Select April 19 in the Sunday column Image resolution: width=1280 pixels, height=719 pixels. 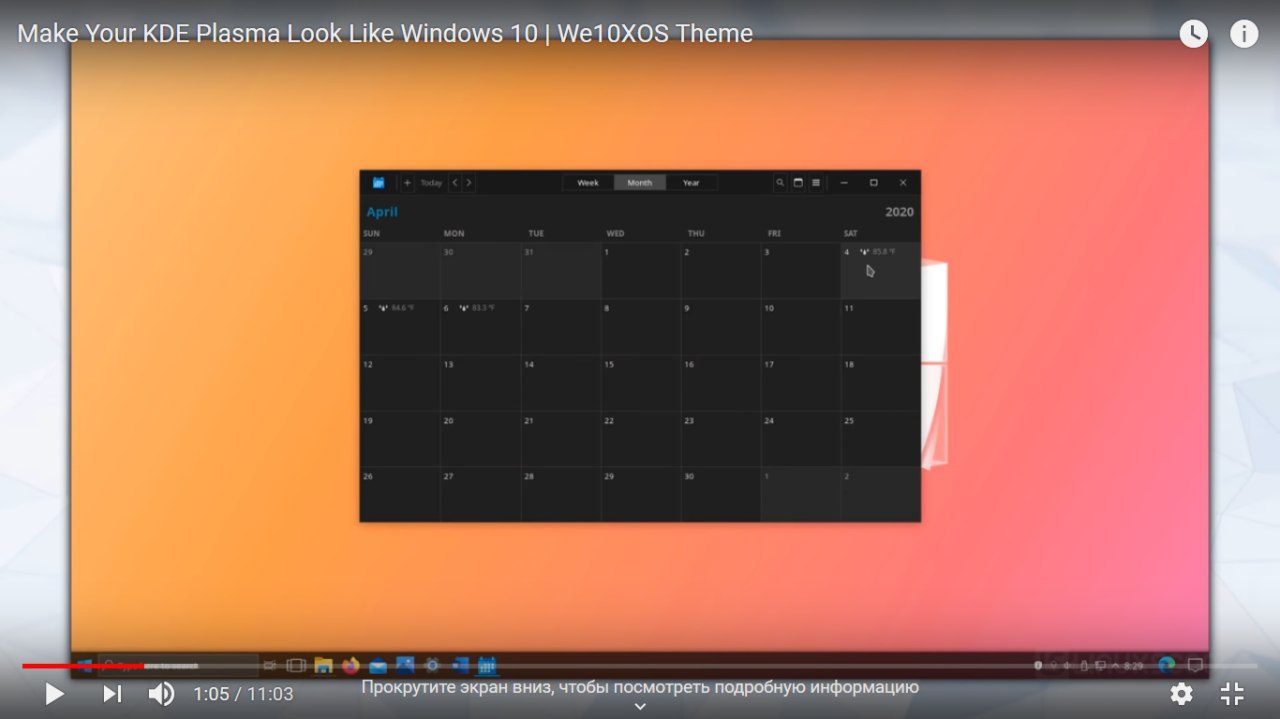pyautogui.click(x=400, y=438)
